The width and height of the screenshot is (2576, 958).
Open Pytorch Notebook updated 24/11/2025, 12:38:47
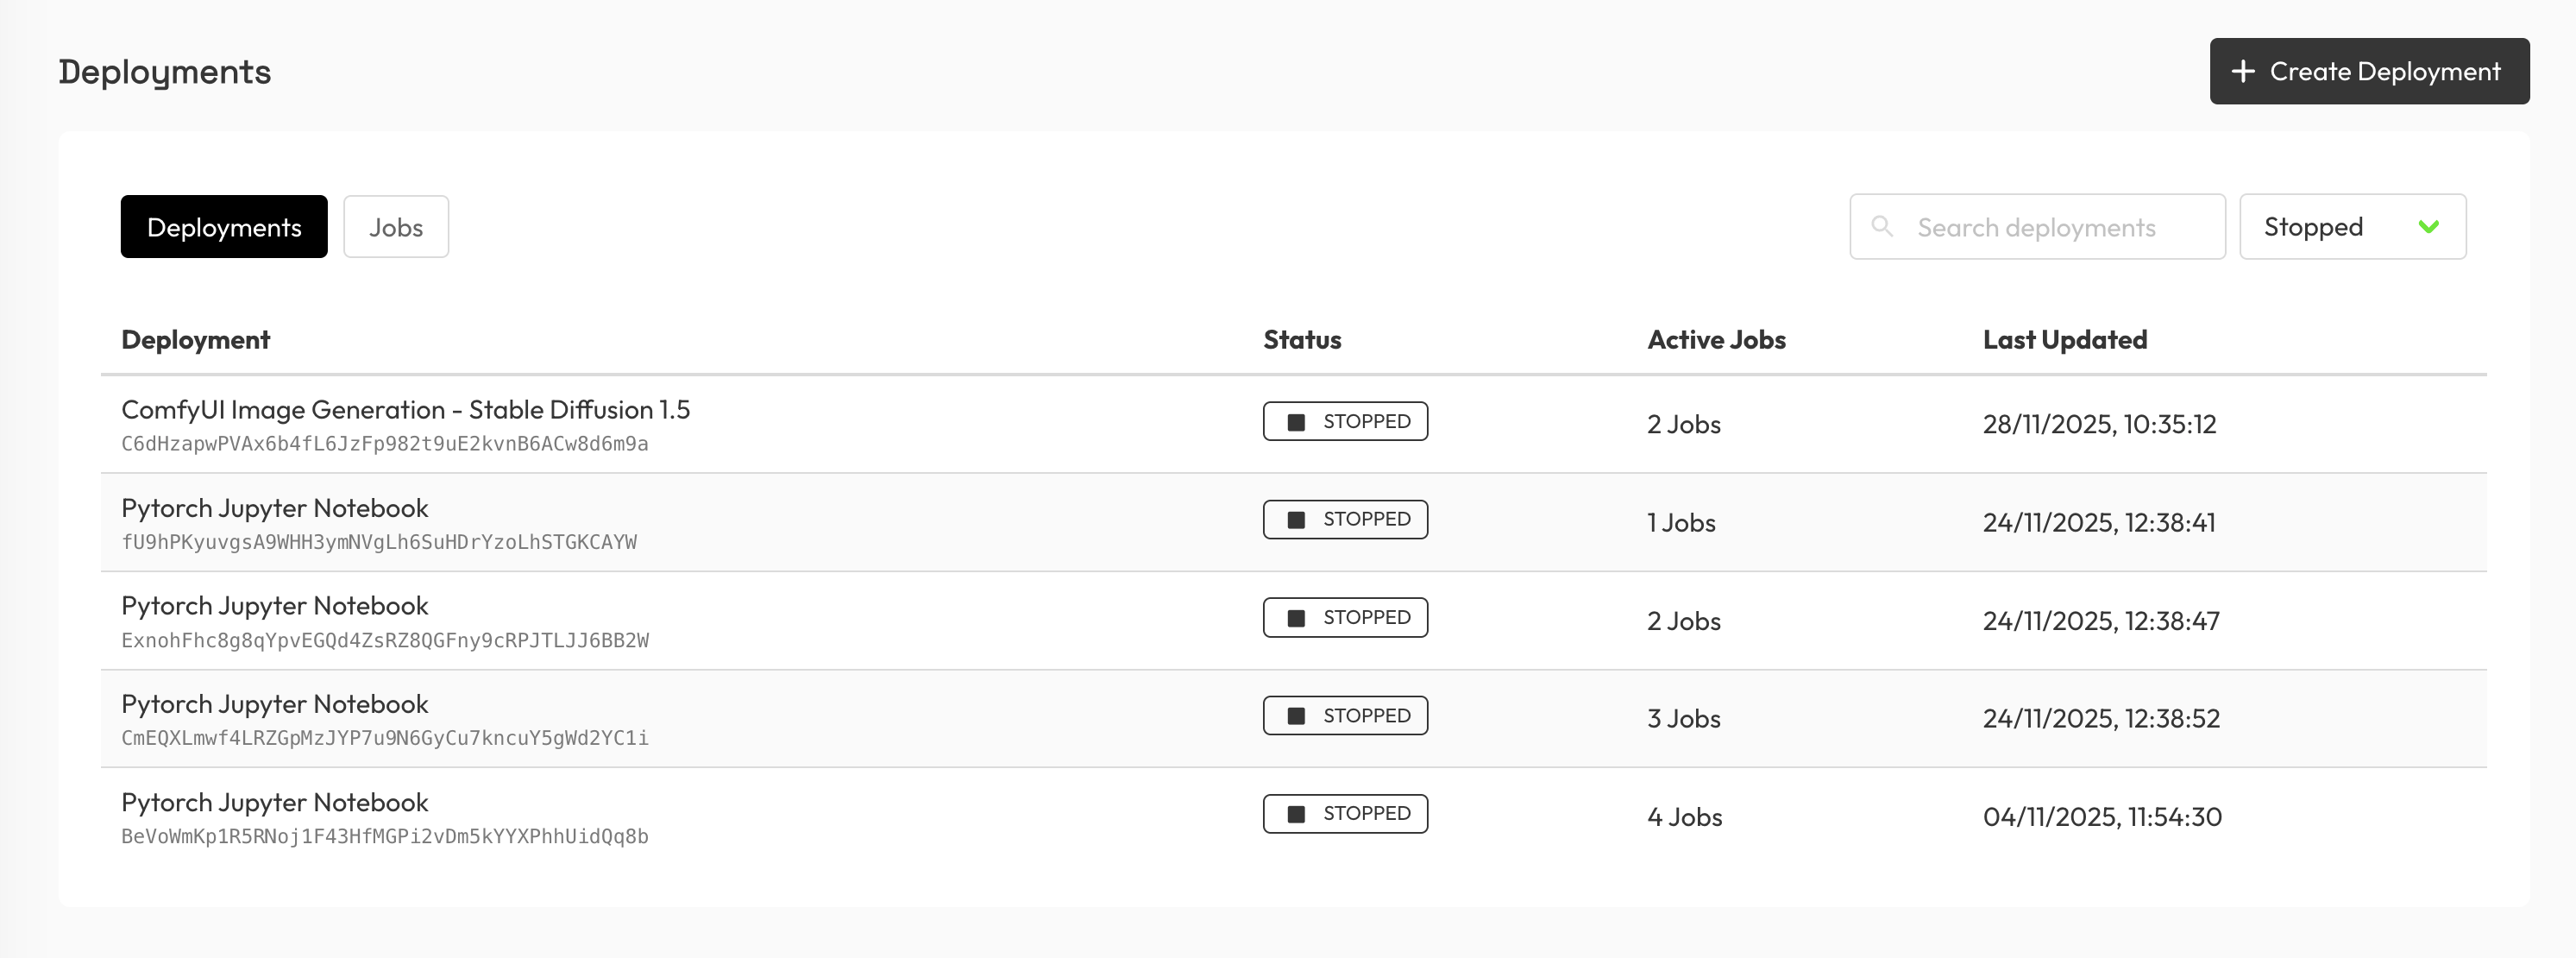pos(274,606)
